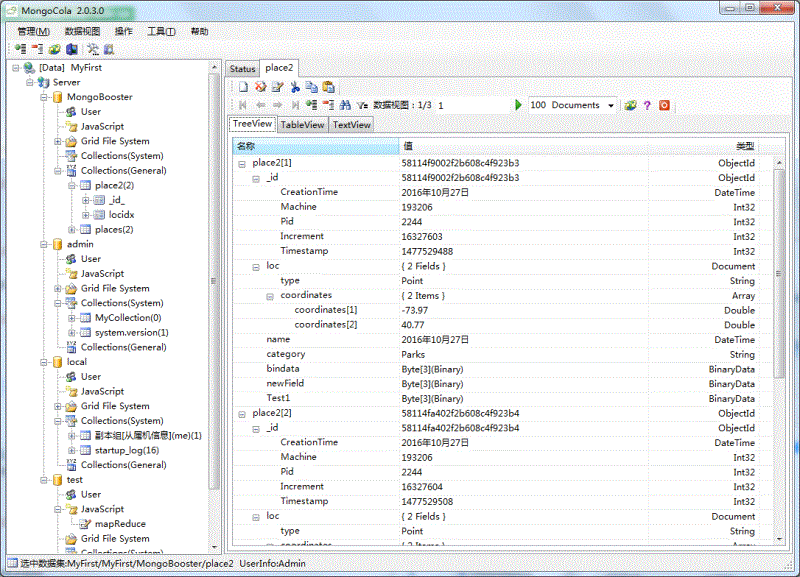Collapse the loc row under place2[1]
This screenshot has height=577, width=800.
point(256,267)
